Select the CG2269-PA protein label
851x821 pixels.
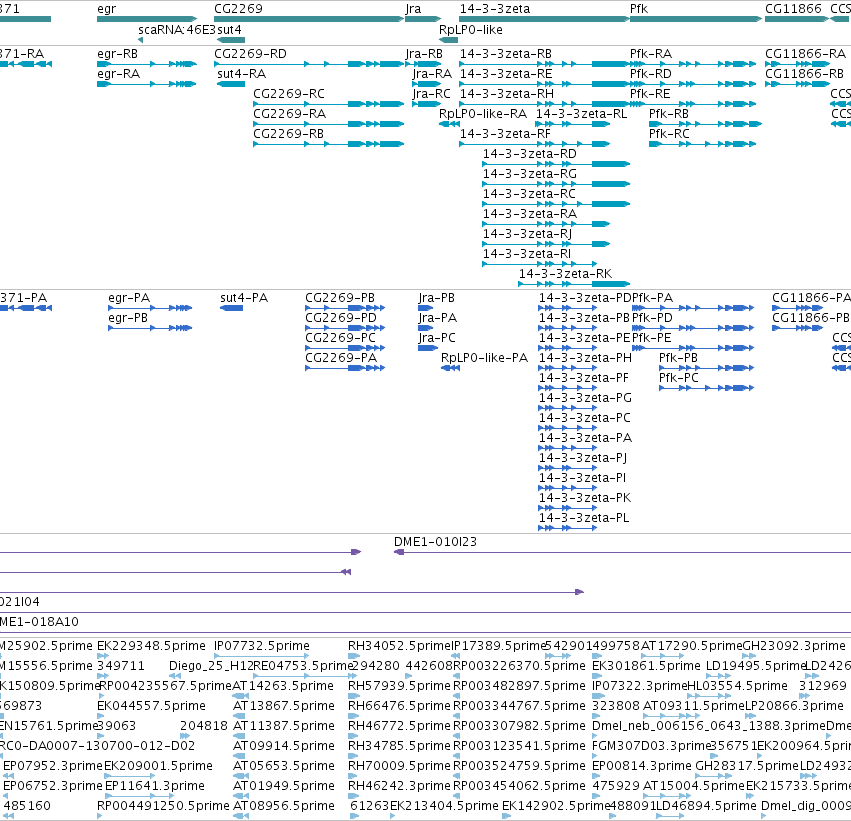click(x=341, y=358)
